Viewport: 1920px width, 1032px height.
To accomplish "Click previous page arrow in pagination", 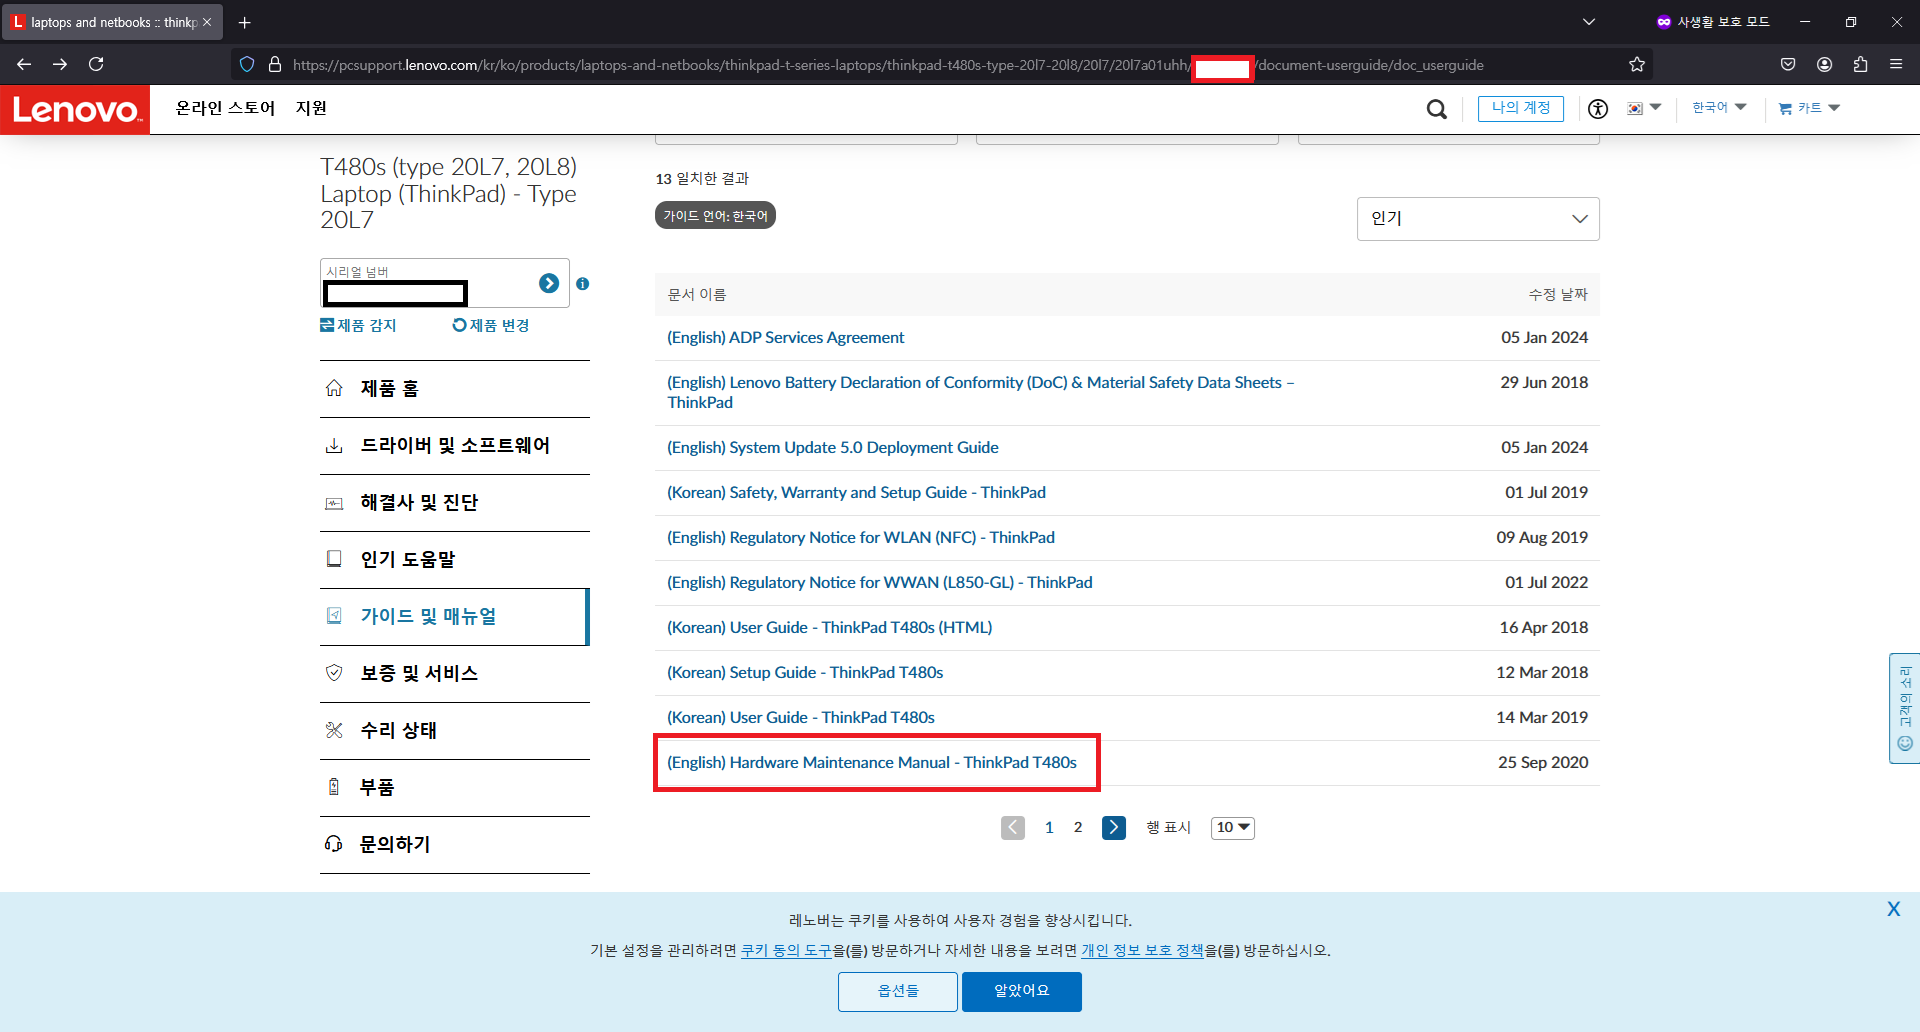I will (x=1013, y=828).
